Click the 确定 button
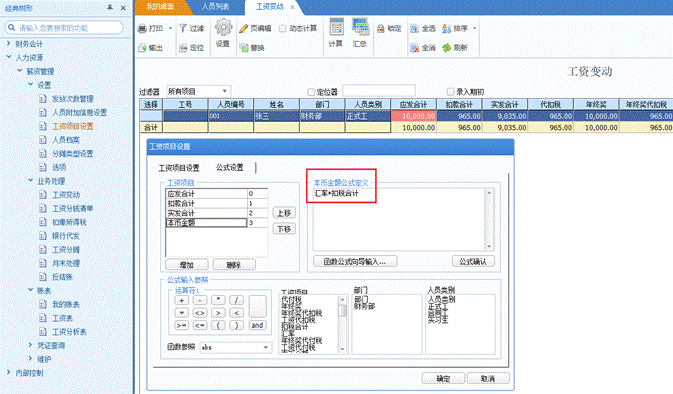The height and width of the screenshot is (394, 673). [443, 379]
